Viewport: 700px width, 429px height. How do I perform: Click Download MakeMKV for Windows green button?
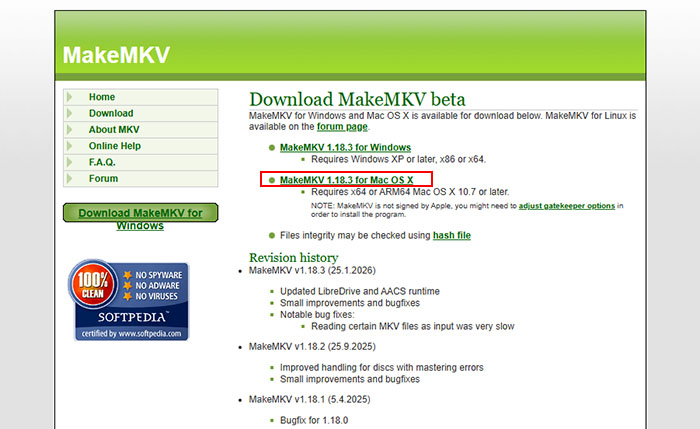[141, 213]
